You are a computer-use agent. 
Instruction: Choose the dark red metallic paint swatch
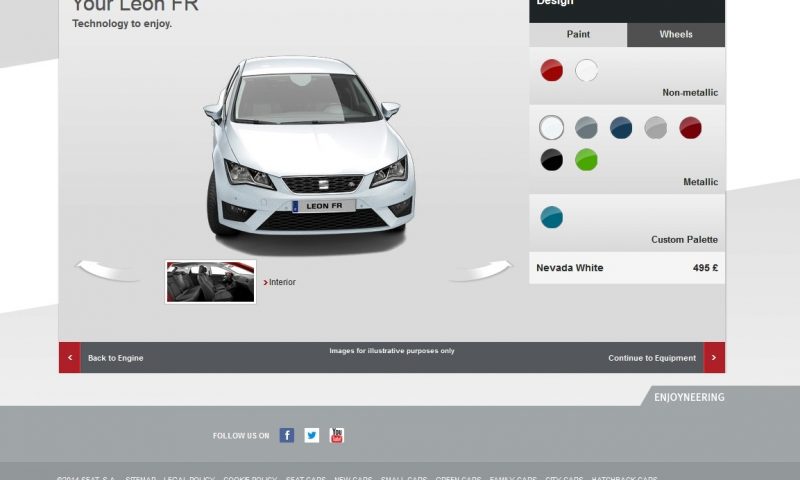(x=690, y=128)
